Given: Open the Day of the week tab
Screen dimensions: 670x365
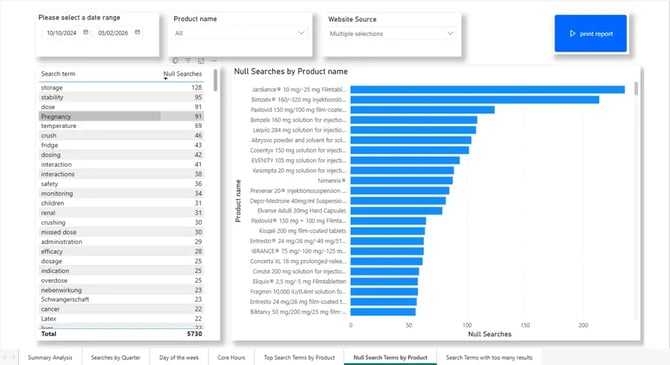Looking at the screenshot, I should [x=179, y=357].
